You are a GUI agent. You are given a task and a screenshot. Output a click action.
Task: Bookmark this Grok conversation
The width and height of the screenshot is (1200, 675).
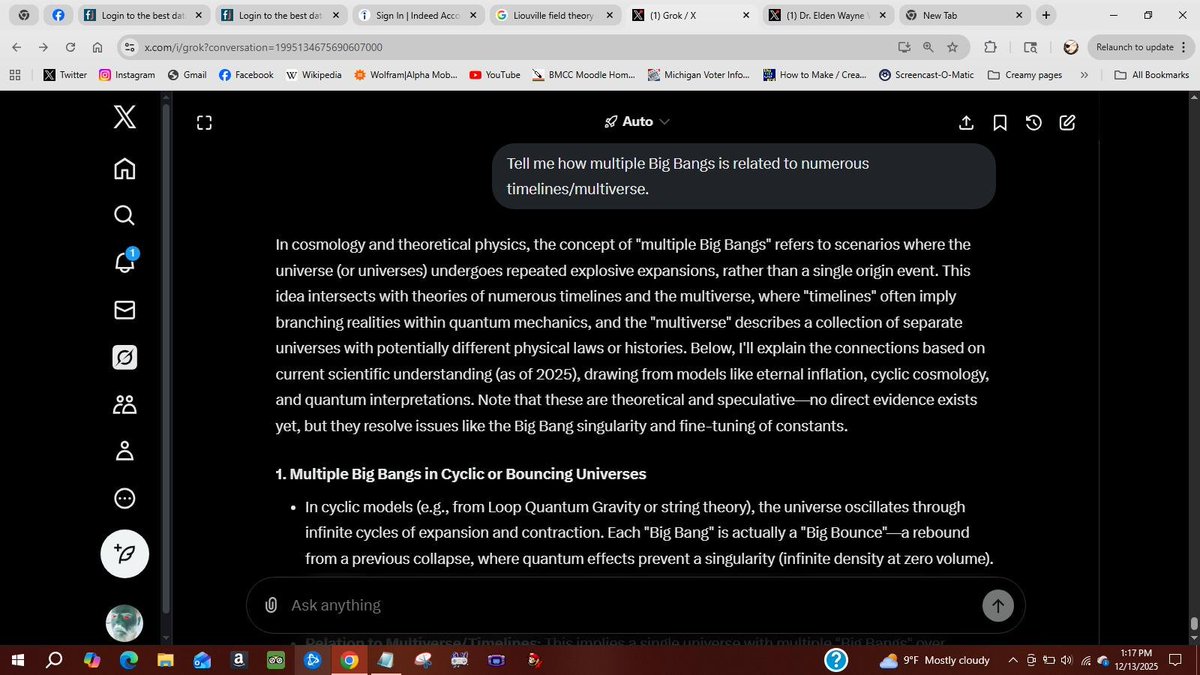tap(1000, 122)
